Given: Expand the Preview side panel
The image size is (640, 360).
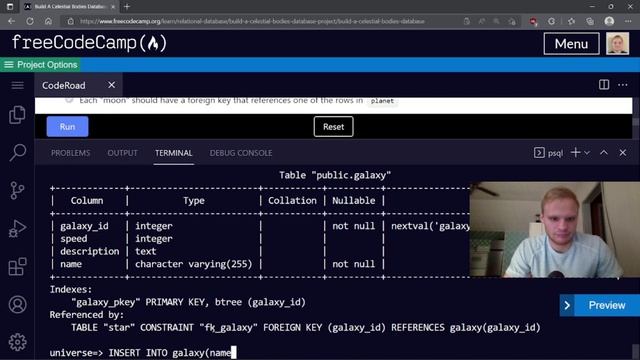Looking at the screenshot, I should coord(600,305).
